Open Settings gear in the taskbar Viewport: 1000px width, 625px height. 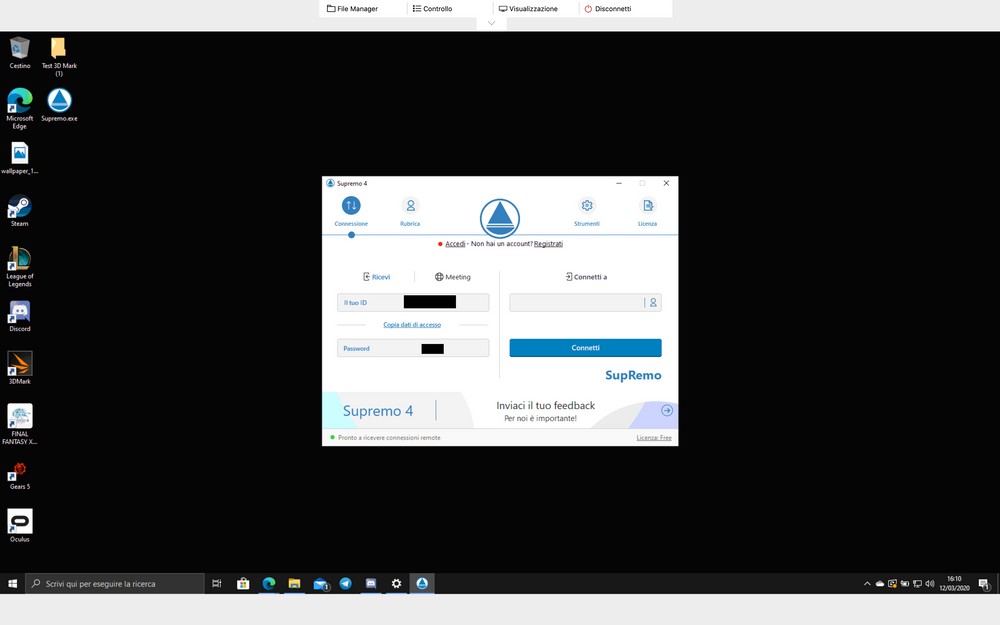397,584
